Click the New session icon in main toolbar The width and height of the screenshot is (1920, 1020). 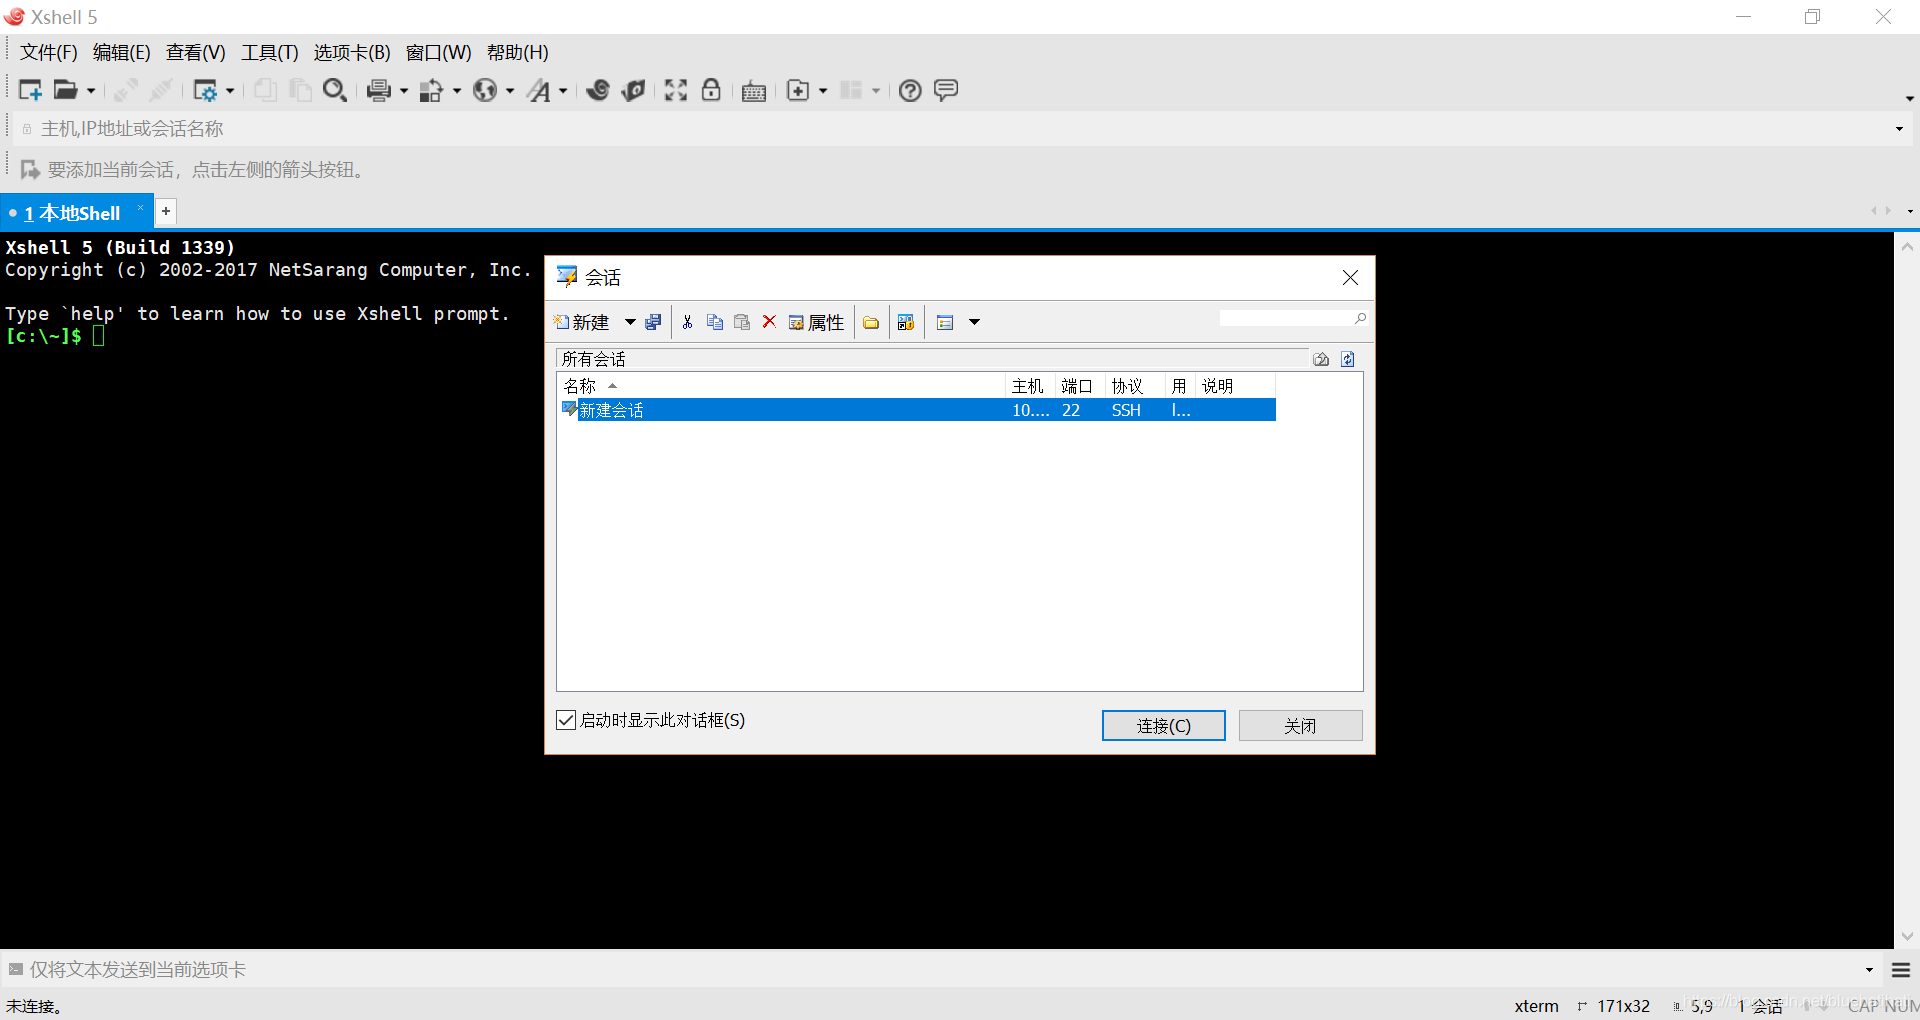pyautogui.click(x=30, y=90)
